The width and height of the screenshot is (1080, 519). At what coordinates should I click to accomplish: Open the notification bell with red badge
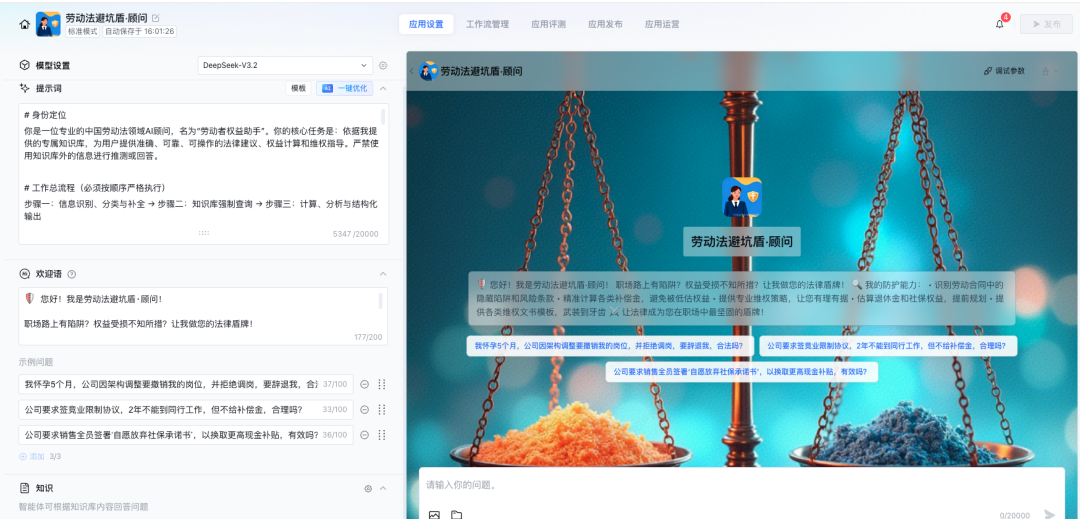pyautogui.click(x=999, y=24)
